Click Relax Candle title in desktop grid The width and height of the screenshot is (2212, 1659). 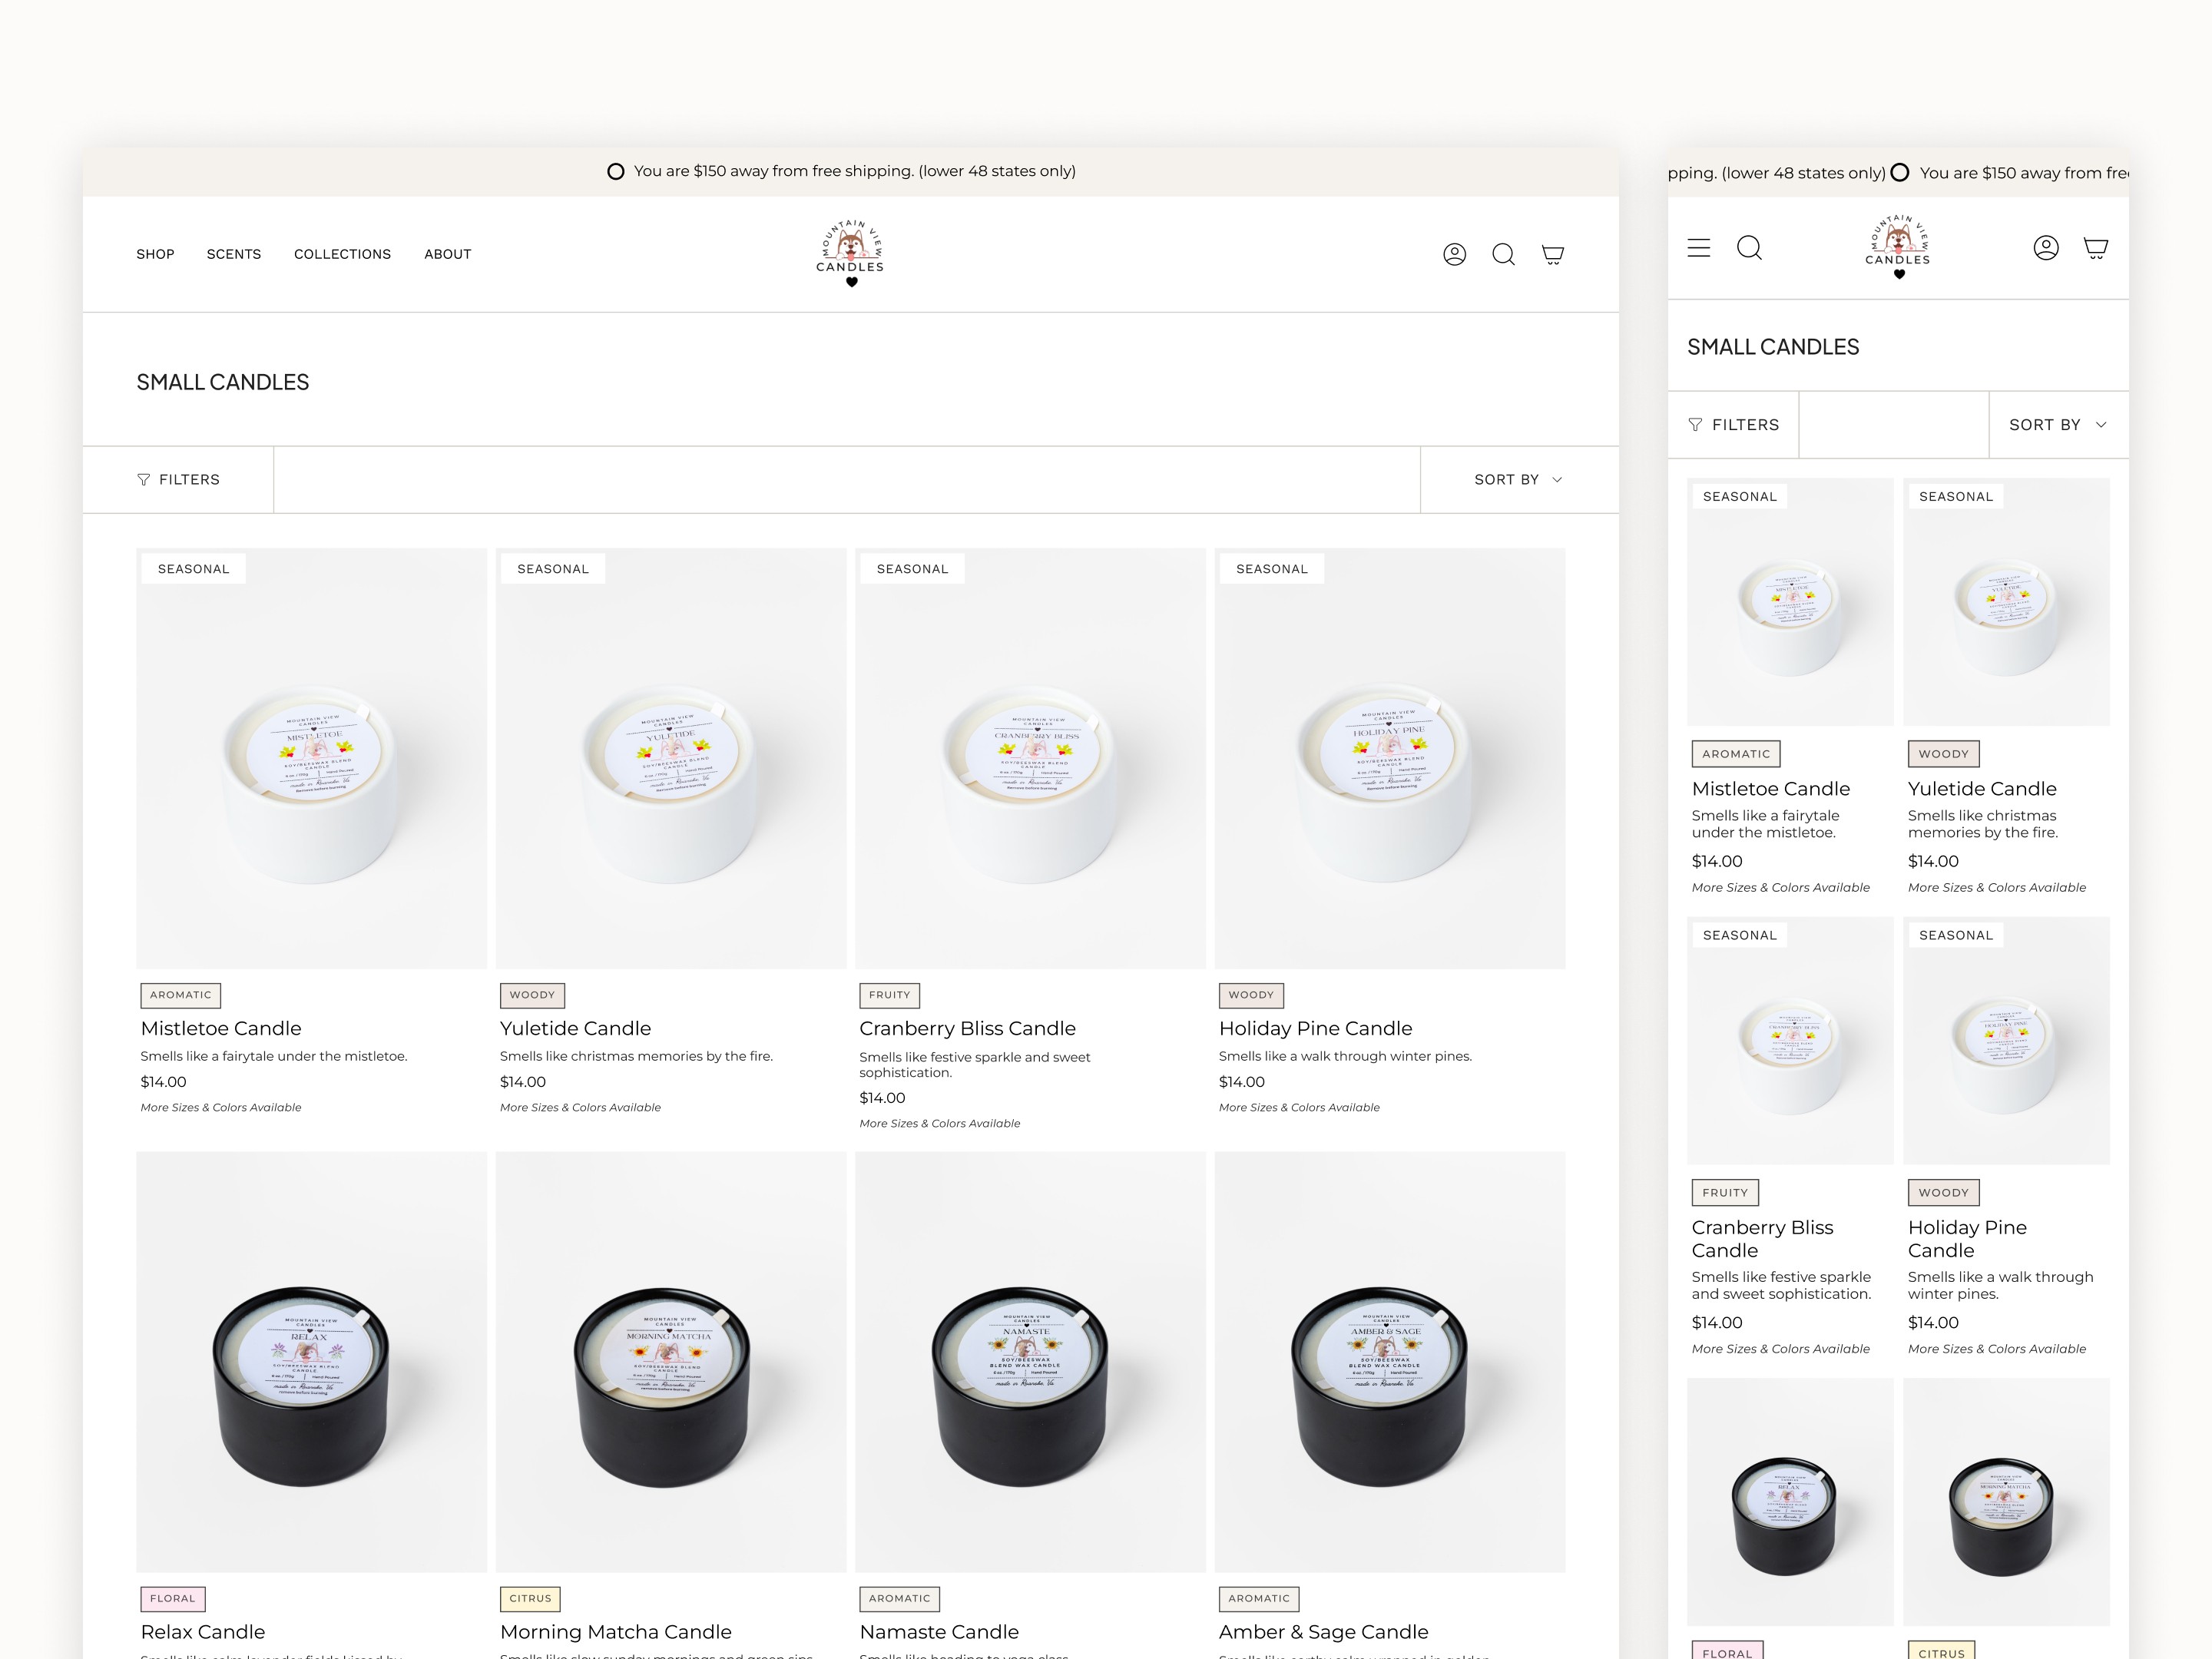coord(203,1632)
